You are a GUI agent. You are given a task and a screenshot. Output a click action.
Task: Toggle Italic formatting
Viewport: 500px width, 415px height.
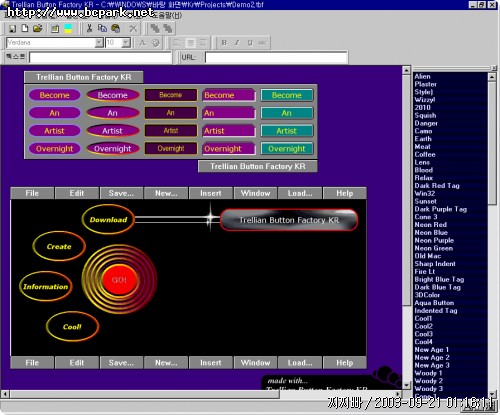pos(237,43)
